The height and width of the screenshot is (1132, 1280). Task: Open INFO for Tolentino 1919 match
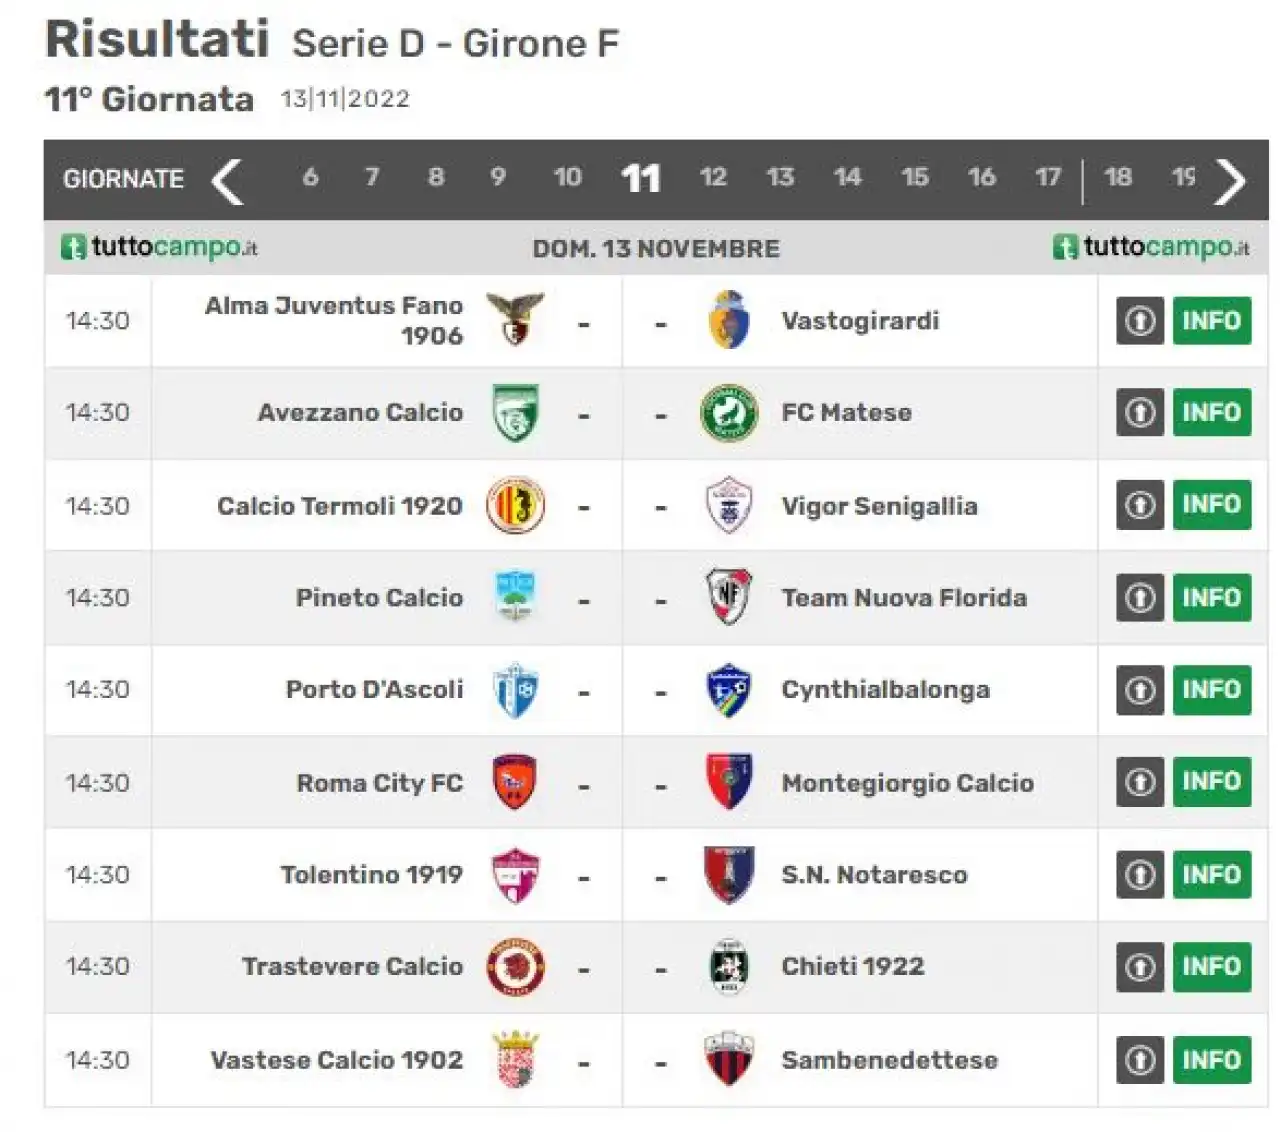[x=1212, y=875]
